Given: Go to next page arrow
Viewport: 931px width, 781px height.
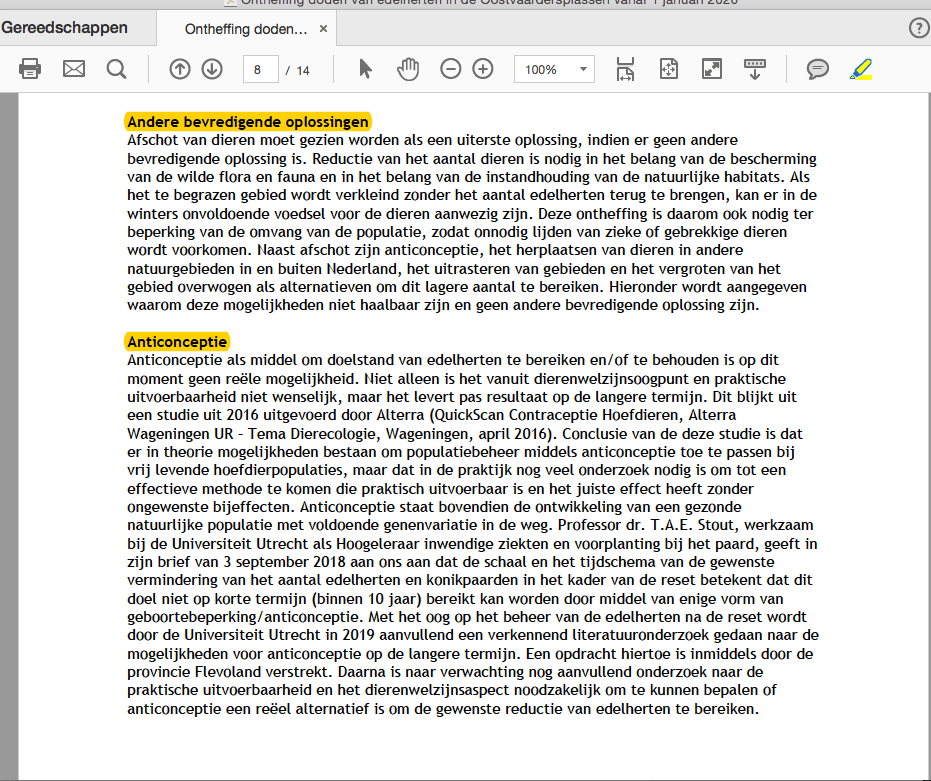Looking at the screenshot, I should point(212,69).
